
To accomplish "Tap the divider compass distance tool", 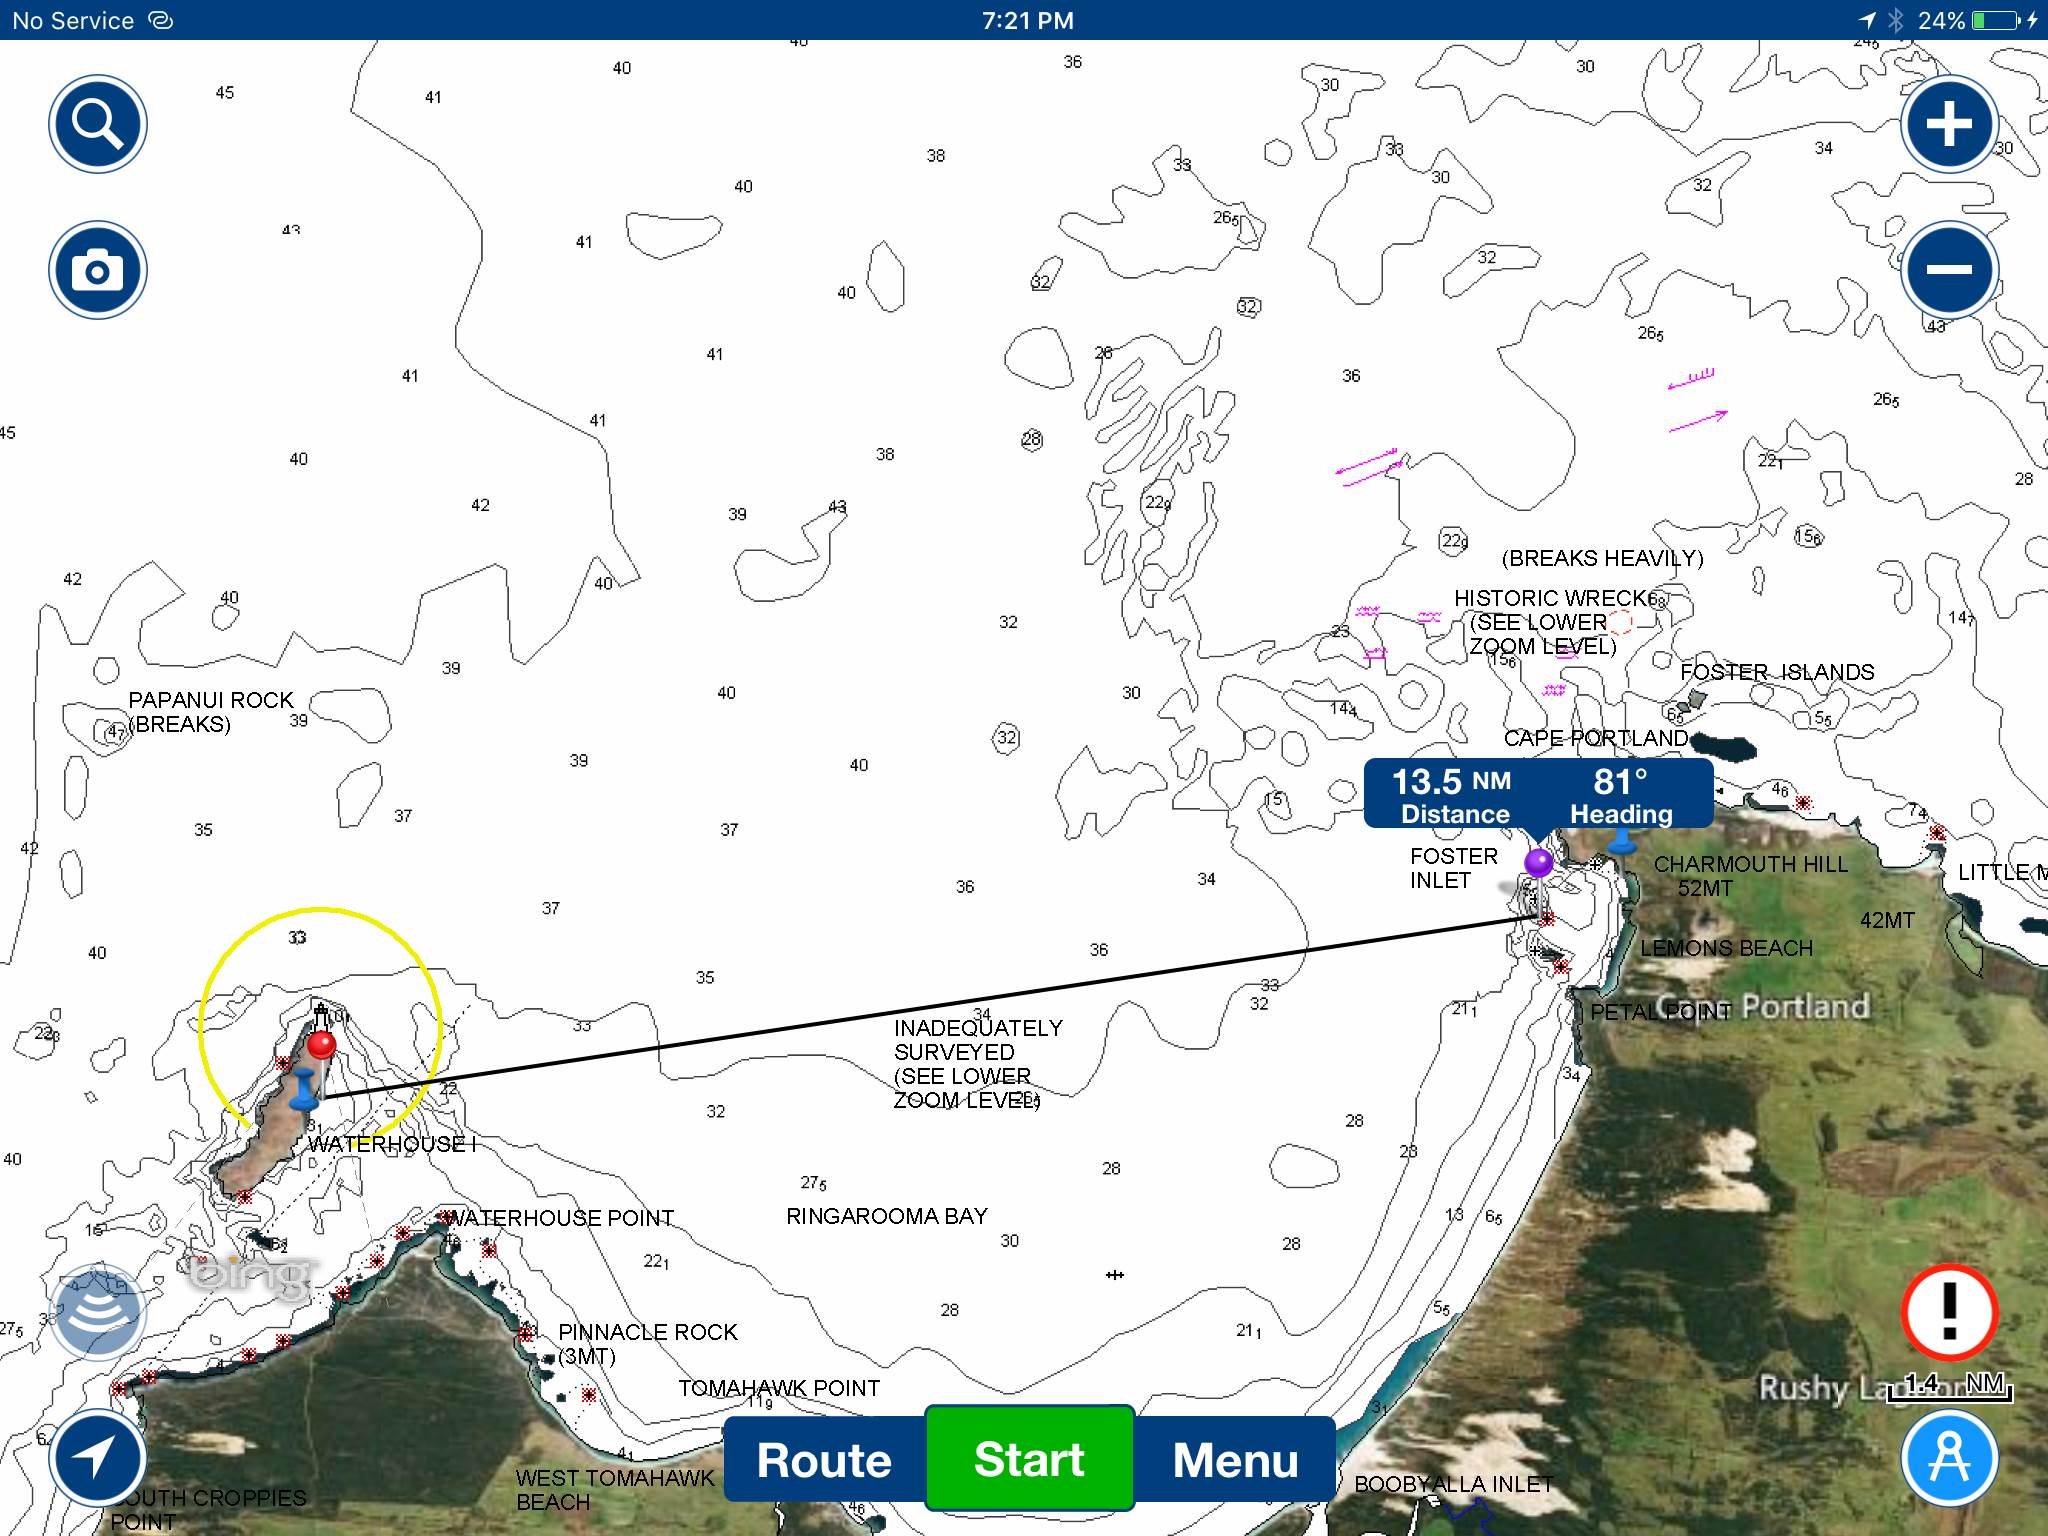I will 1949,1458.
